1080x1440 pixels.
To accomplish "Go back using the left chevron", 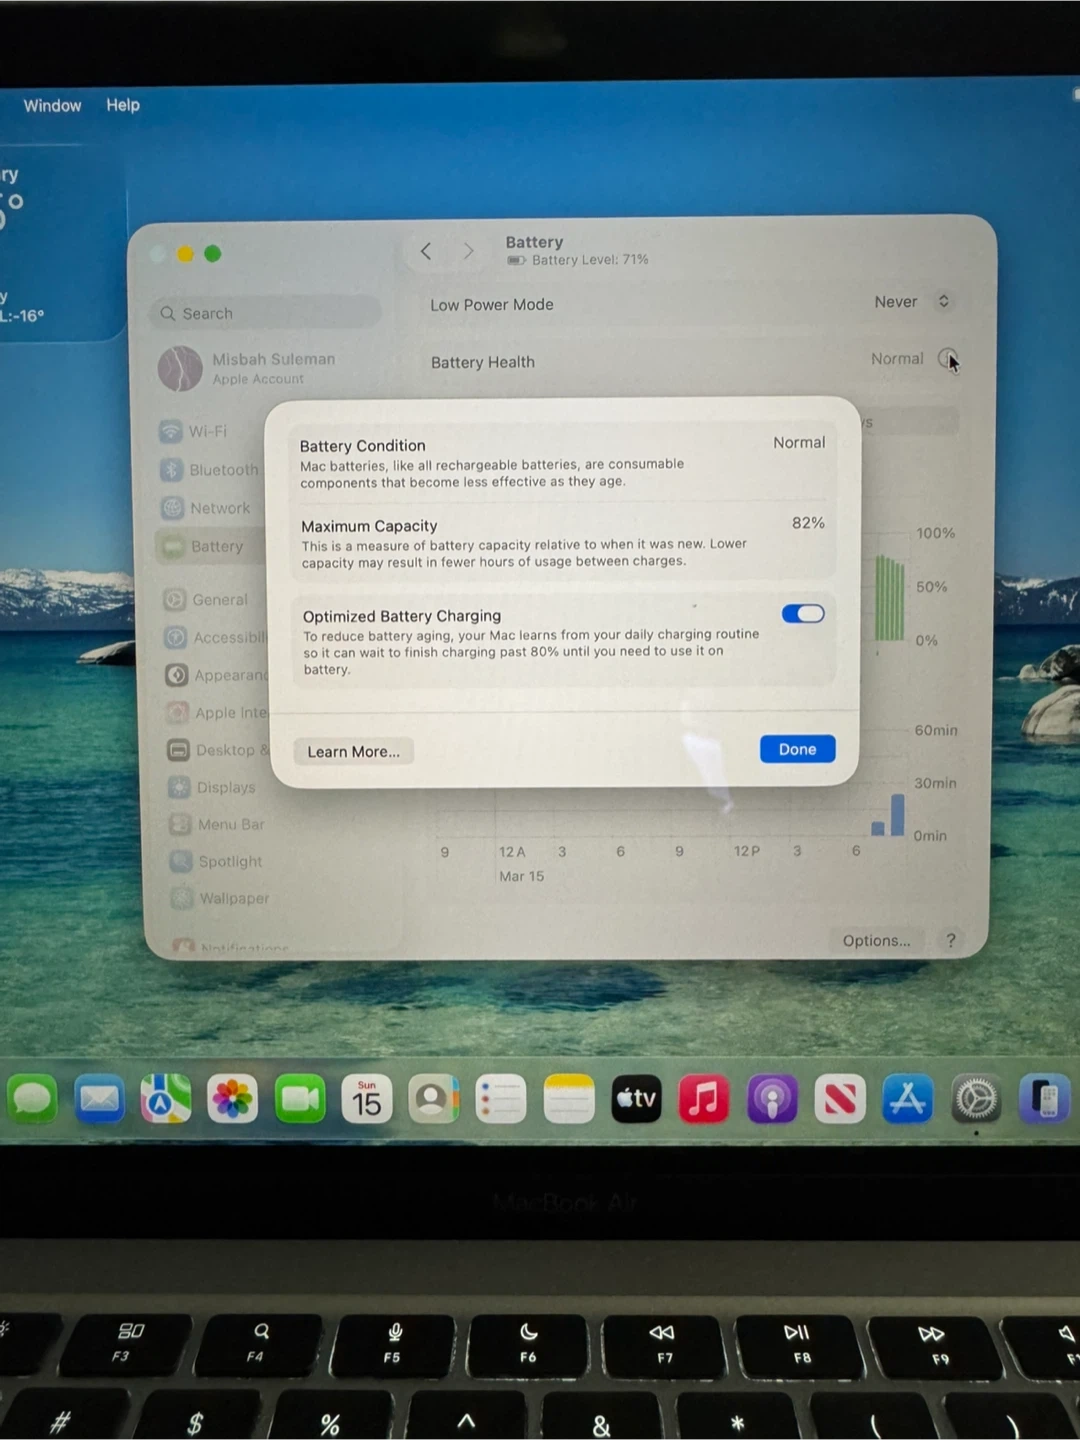I will coord(426,251).
